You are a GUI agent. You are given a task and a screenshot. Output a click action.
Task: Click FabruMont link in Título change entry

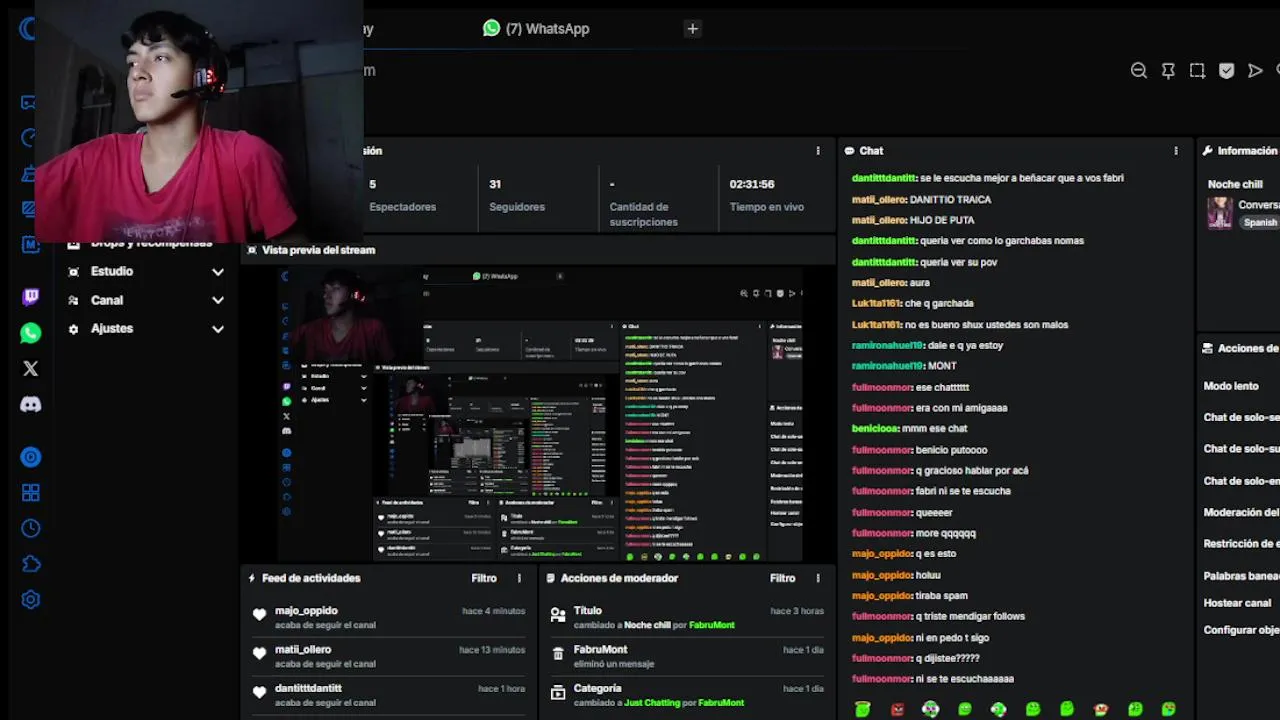coord(712,625)
